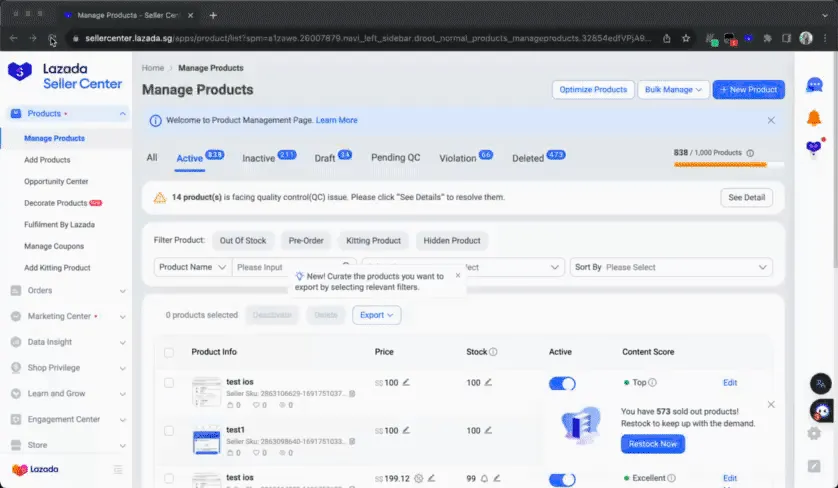
Task: Open a new browser tab
Action: pyautogui.click(x=213, y=16)
